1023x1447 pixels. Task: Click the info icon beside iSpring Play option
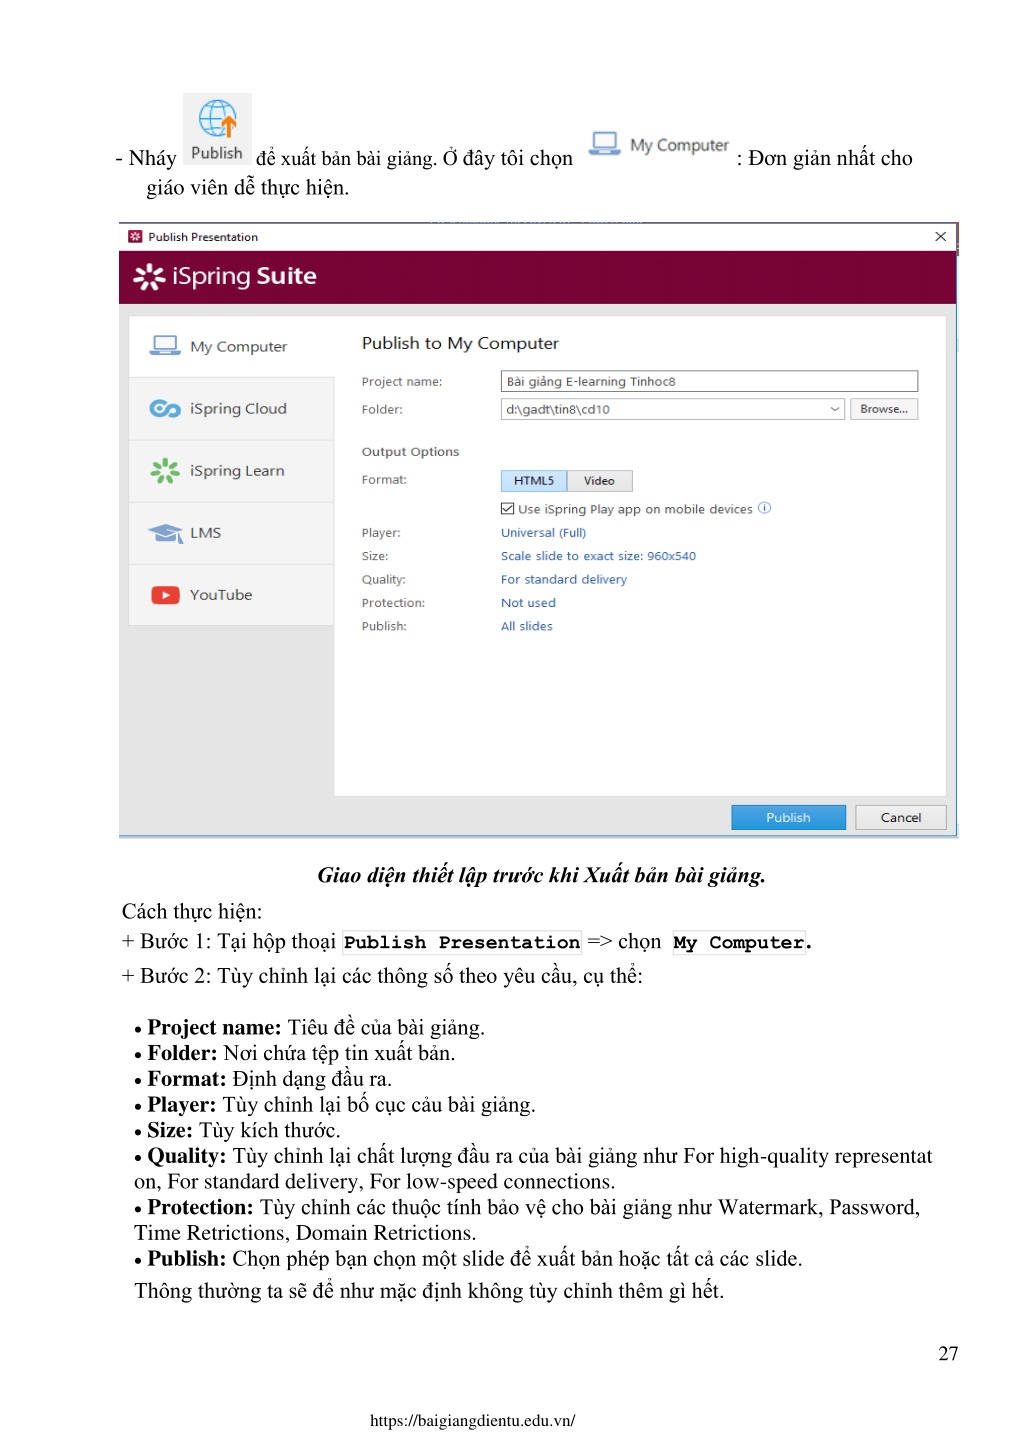pos(764,508)
